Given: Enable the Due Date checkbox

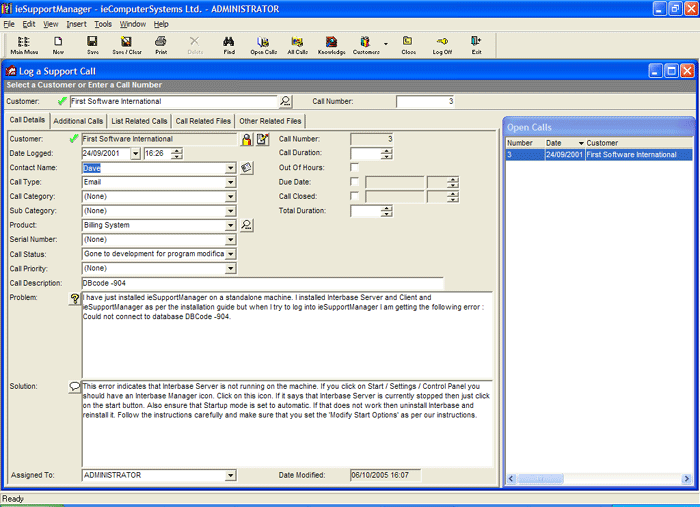Looking at the screenshot, I should (355, 182).
